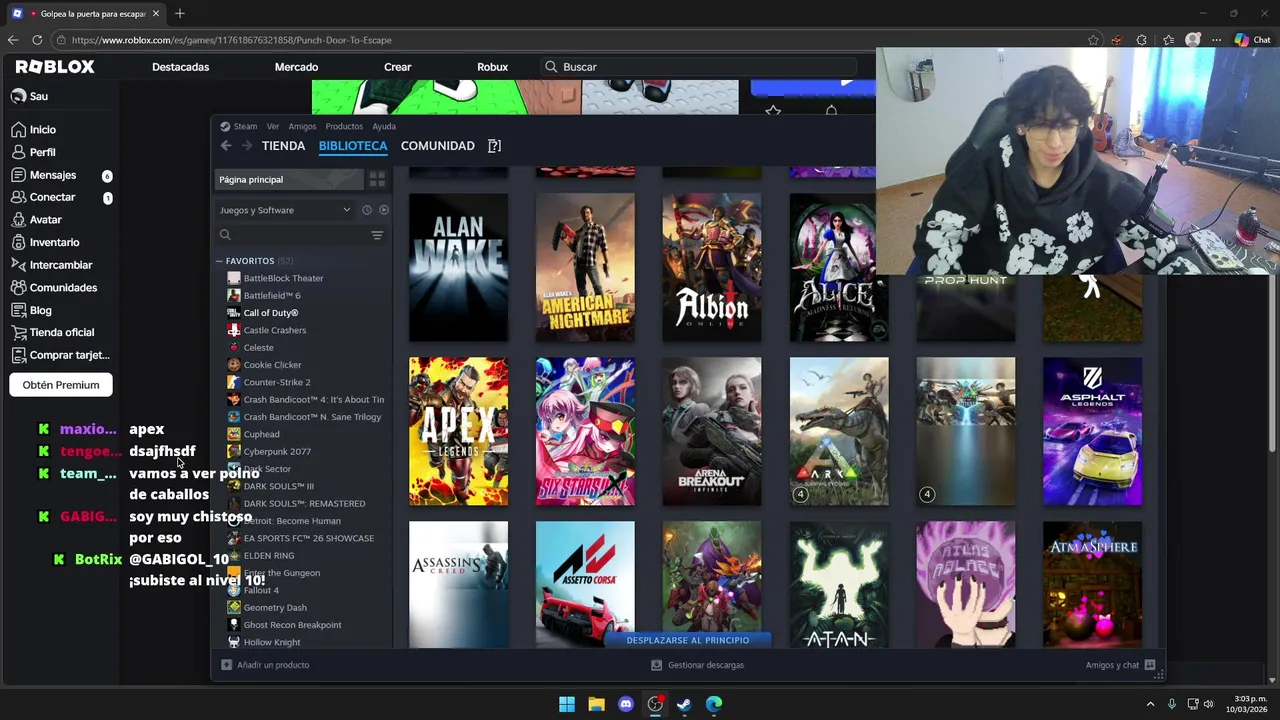Open the browser favorites list icon
This screenshot has height=720, width=1280.
tap(1168, 40)
